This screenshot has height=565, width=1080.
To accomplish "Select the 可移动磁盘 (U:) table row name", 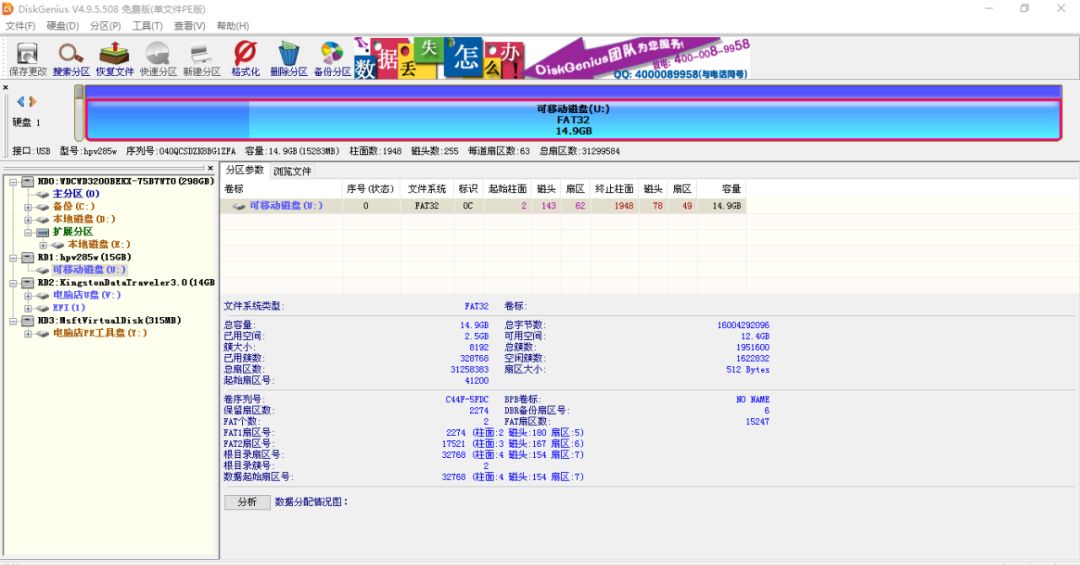I will pos(286,206).
